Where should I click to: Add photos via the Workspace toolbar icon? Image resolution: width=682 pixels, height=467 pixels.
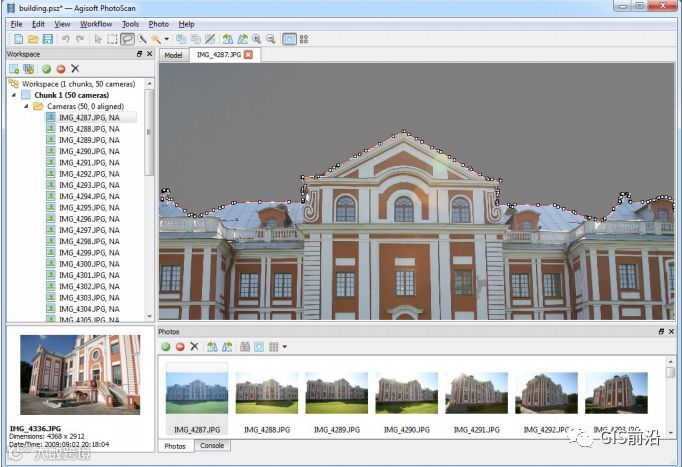(29, 69)
